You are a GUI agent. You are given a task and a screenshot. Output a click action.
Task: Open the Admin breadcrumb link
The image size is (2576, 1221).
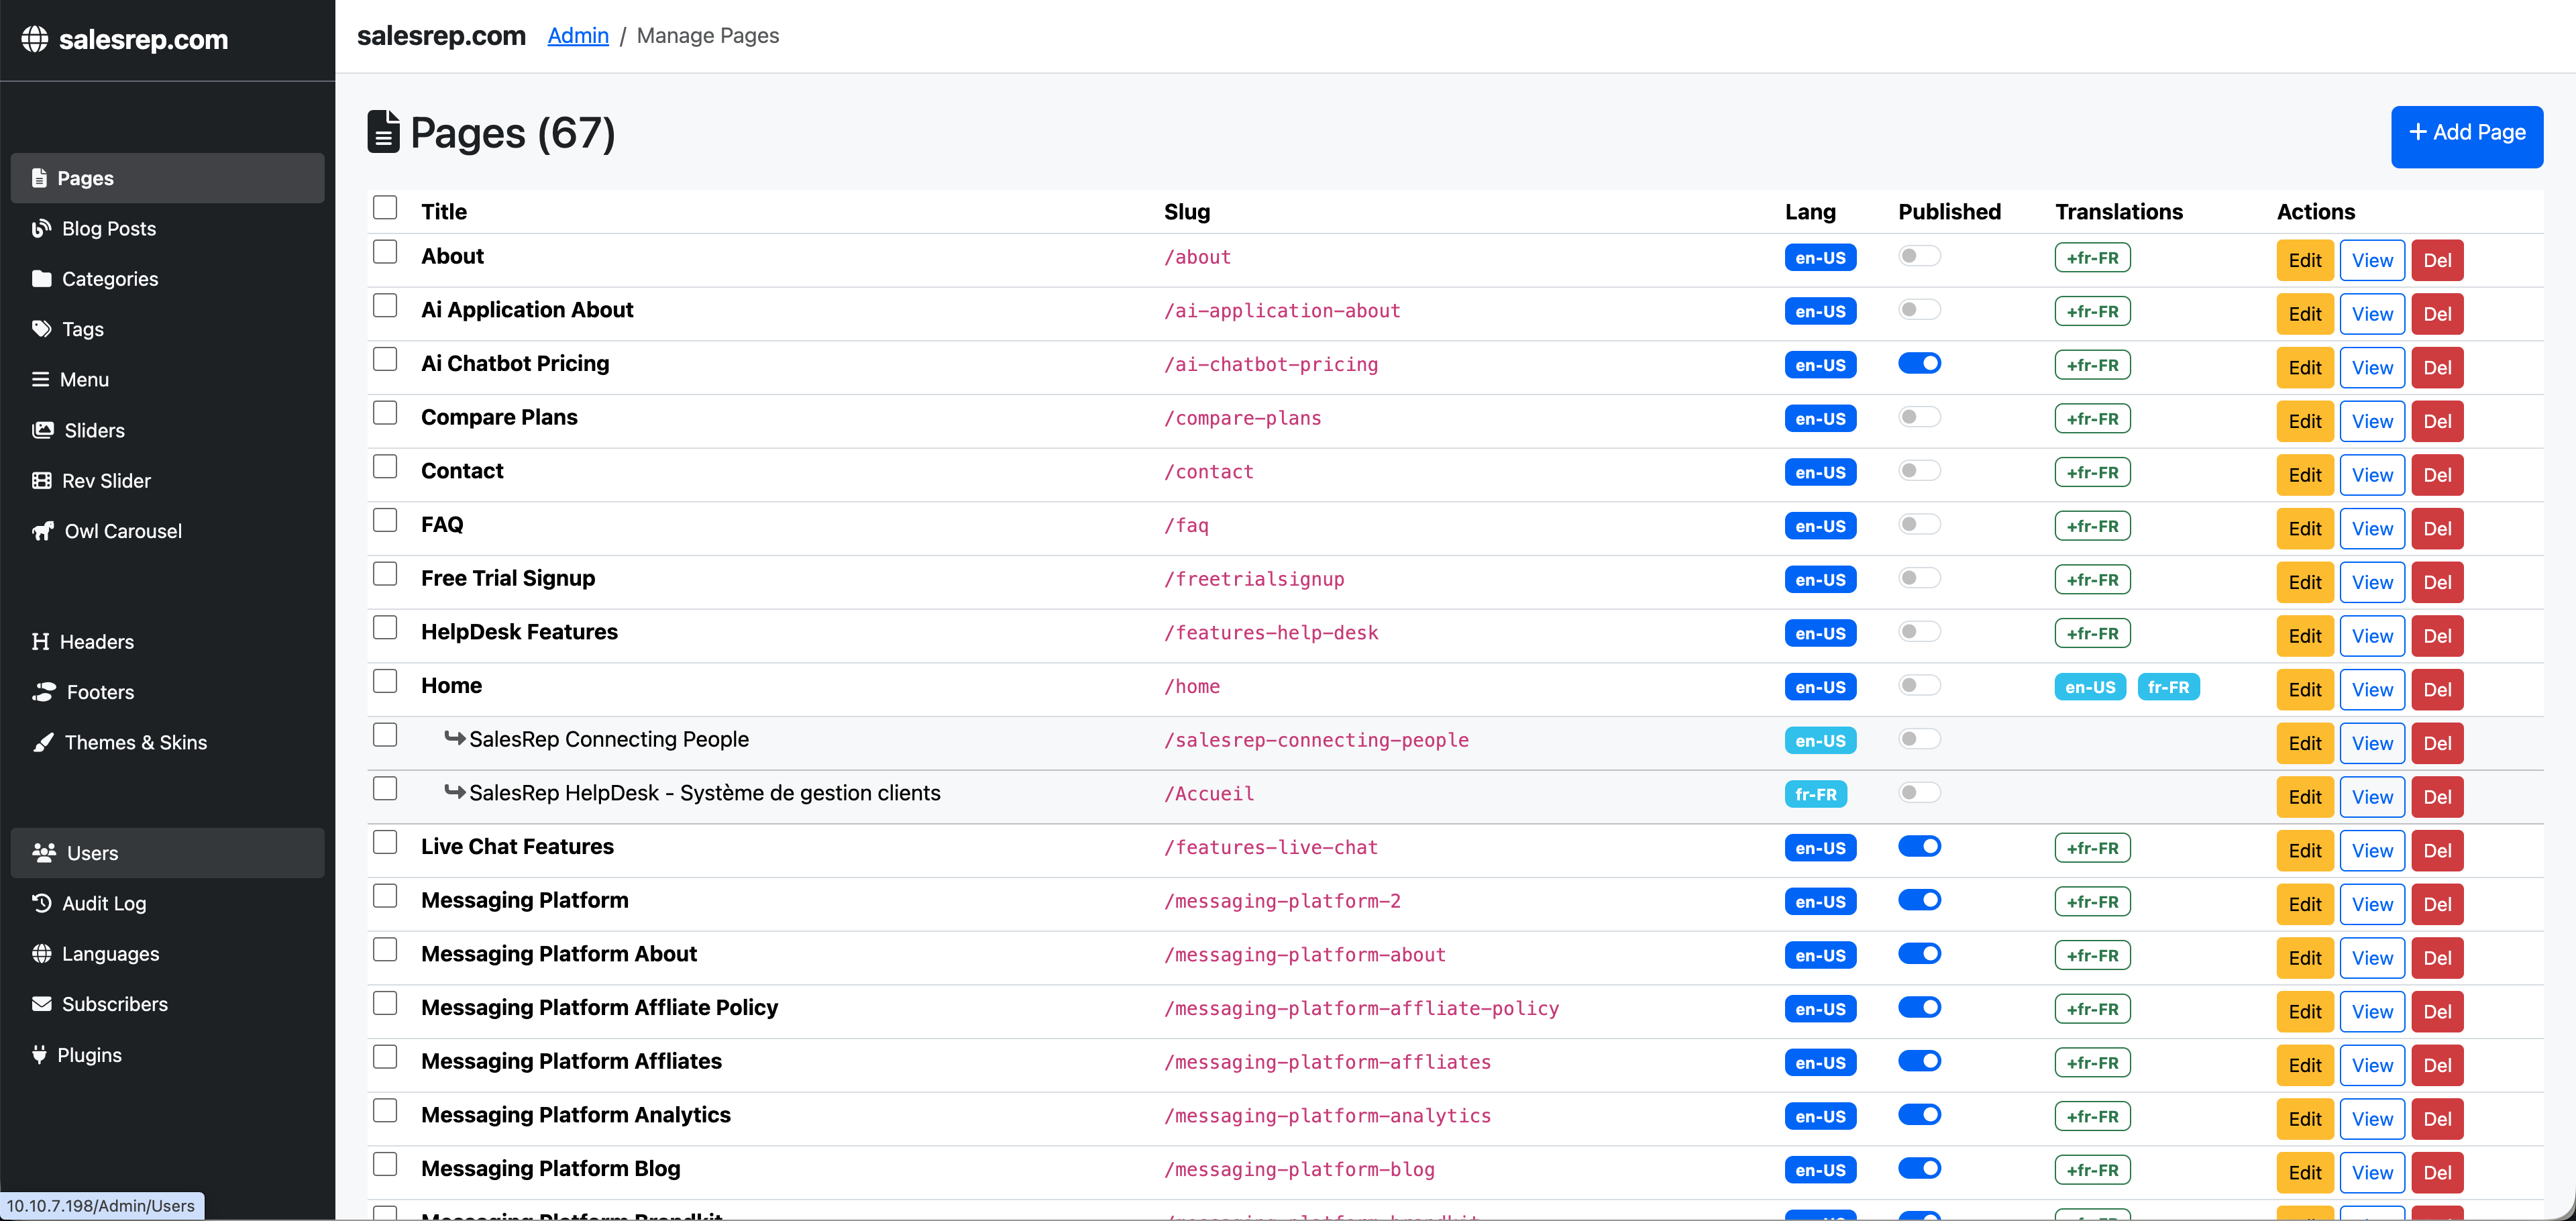577,35
